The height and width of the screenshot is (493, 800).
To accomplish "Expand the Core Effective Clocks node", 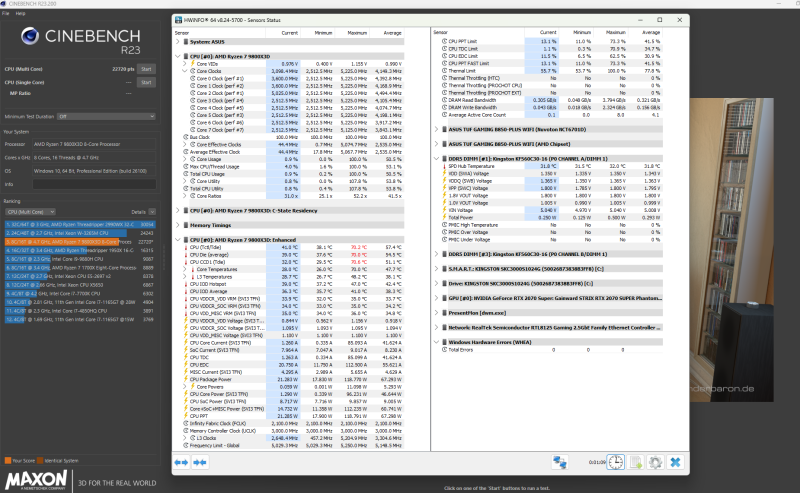I will tap(185, 144).
